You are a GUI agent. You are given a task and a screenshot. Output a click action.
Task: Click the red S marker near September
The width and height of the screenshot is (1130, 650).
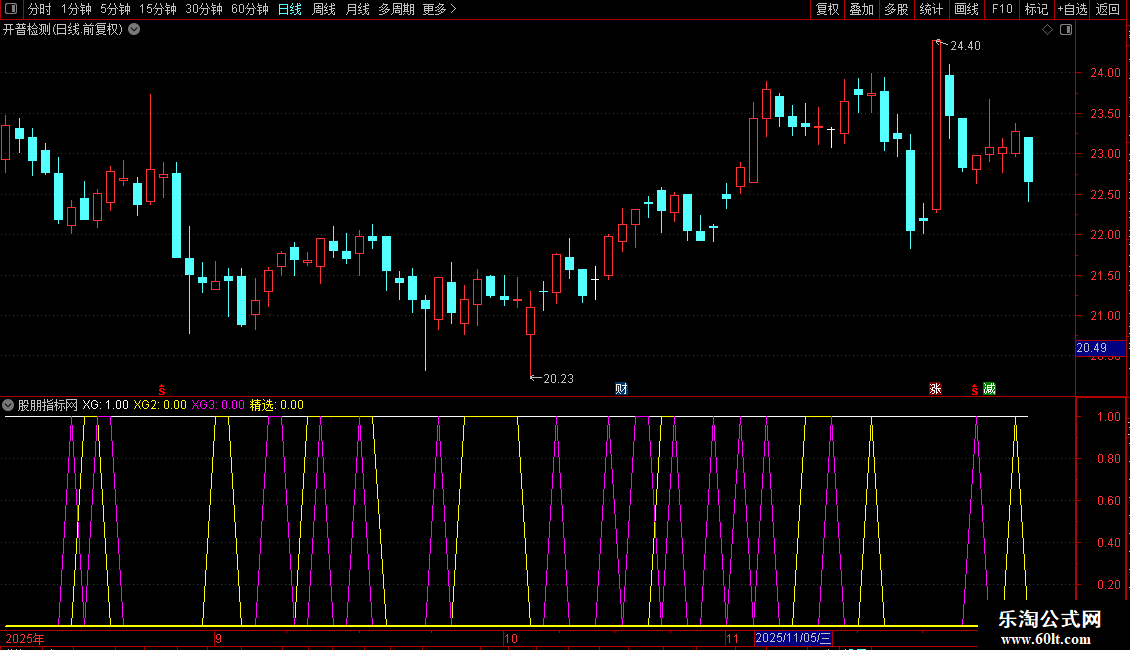(x=162, y=390)
